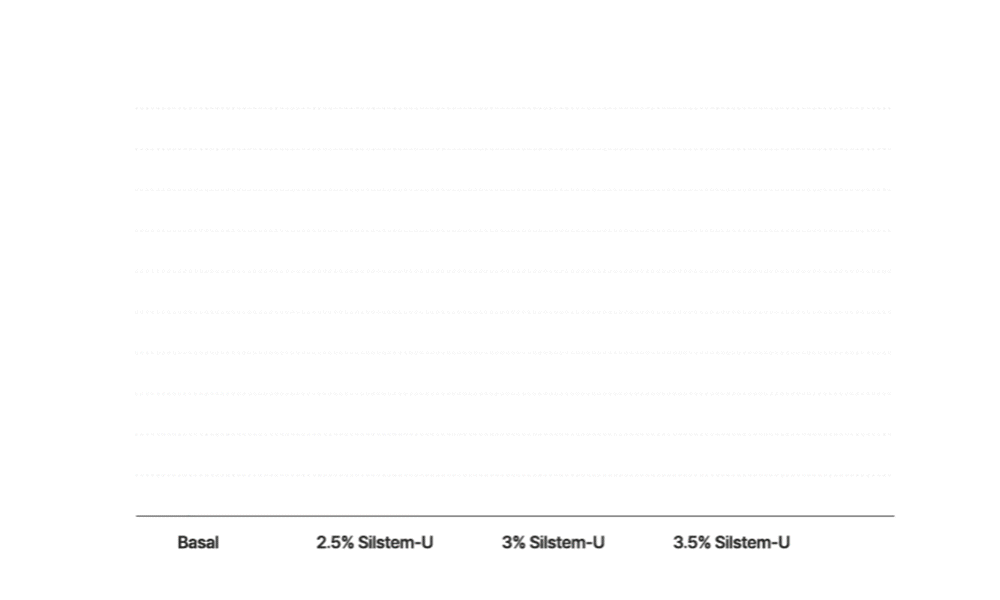The image size is (1000, 600).
Task: Select the second dotted gridline from top
Action: [515, 149]
